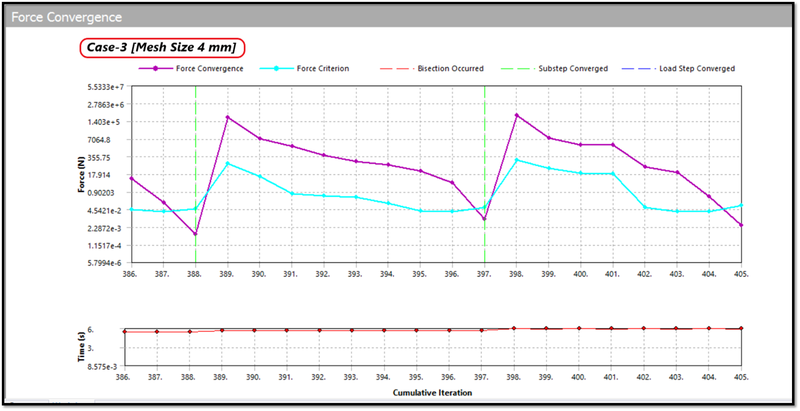Select purple Force Convergence point at iteration 386

point(132,178)
